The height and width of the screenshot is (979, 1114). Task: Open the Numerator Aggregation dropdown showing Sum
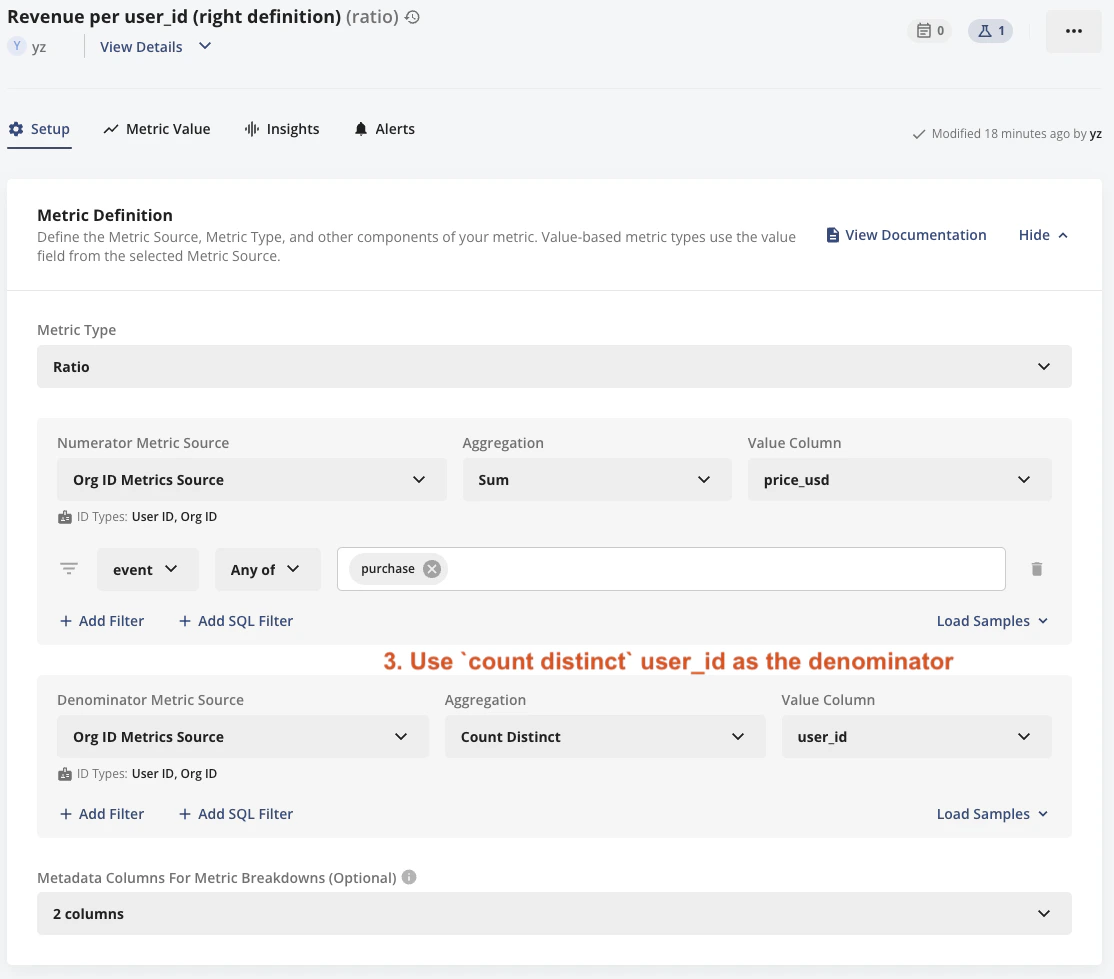coord(597,479)
